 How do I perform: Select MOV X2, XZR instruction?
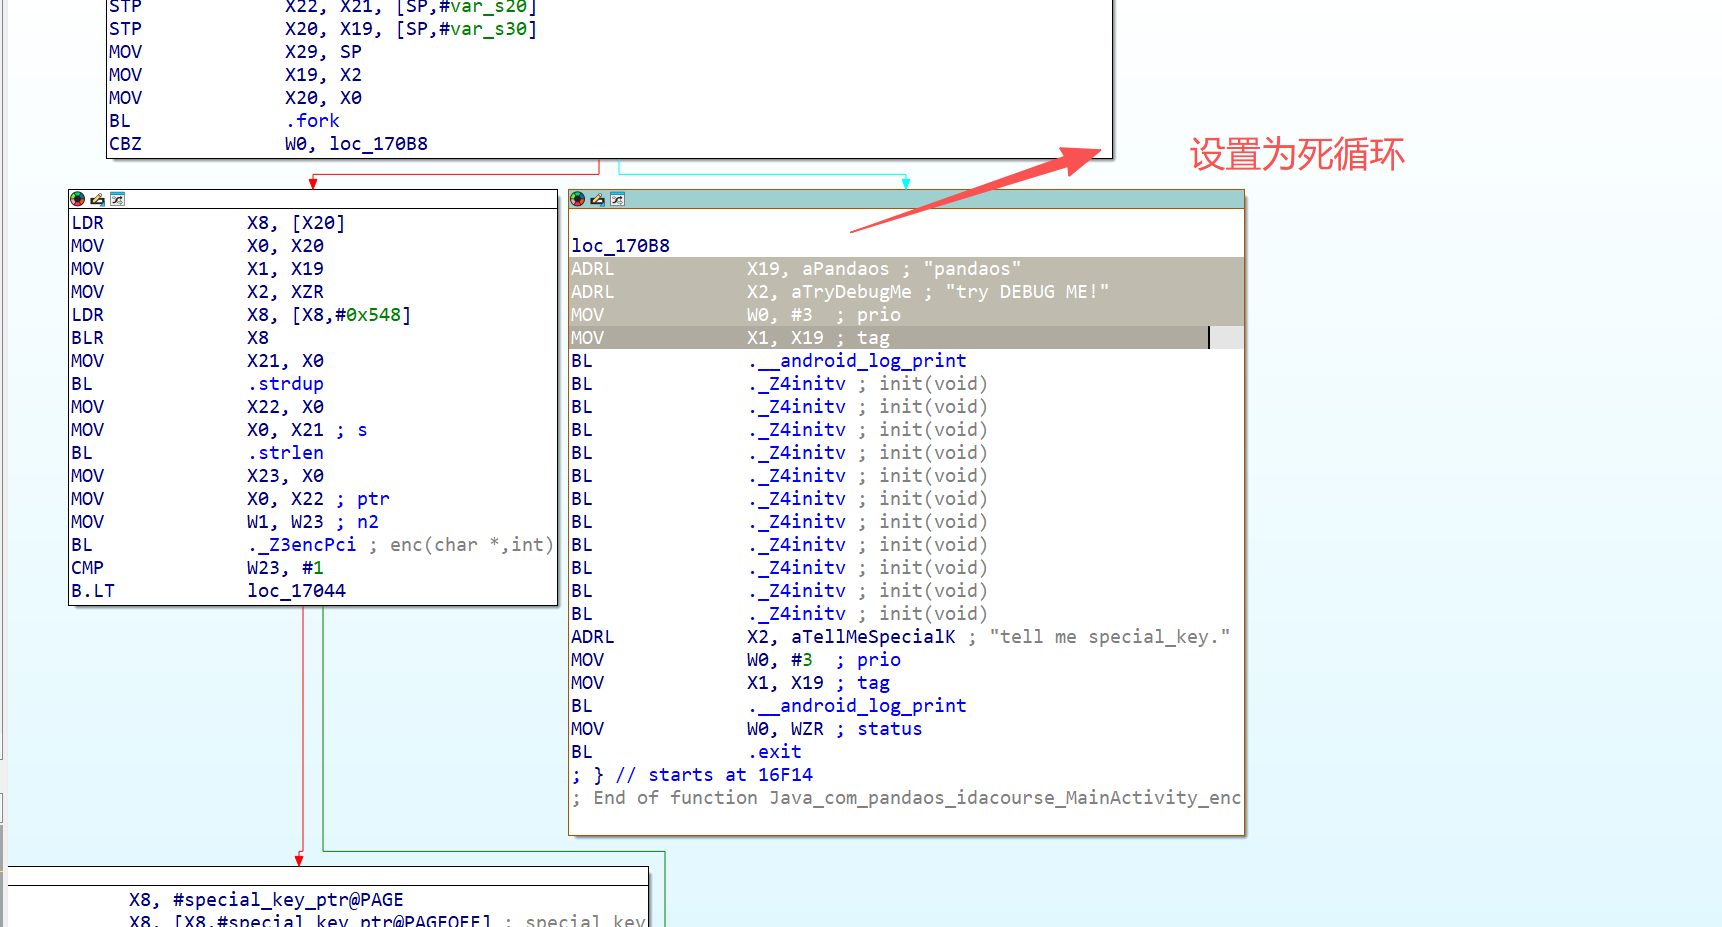pos(197,292)
